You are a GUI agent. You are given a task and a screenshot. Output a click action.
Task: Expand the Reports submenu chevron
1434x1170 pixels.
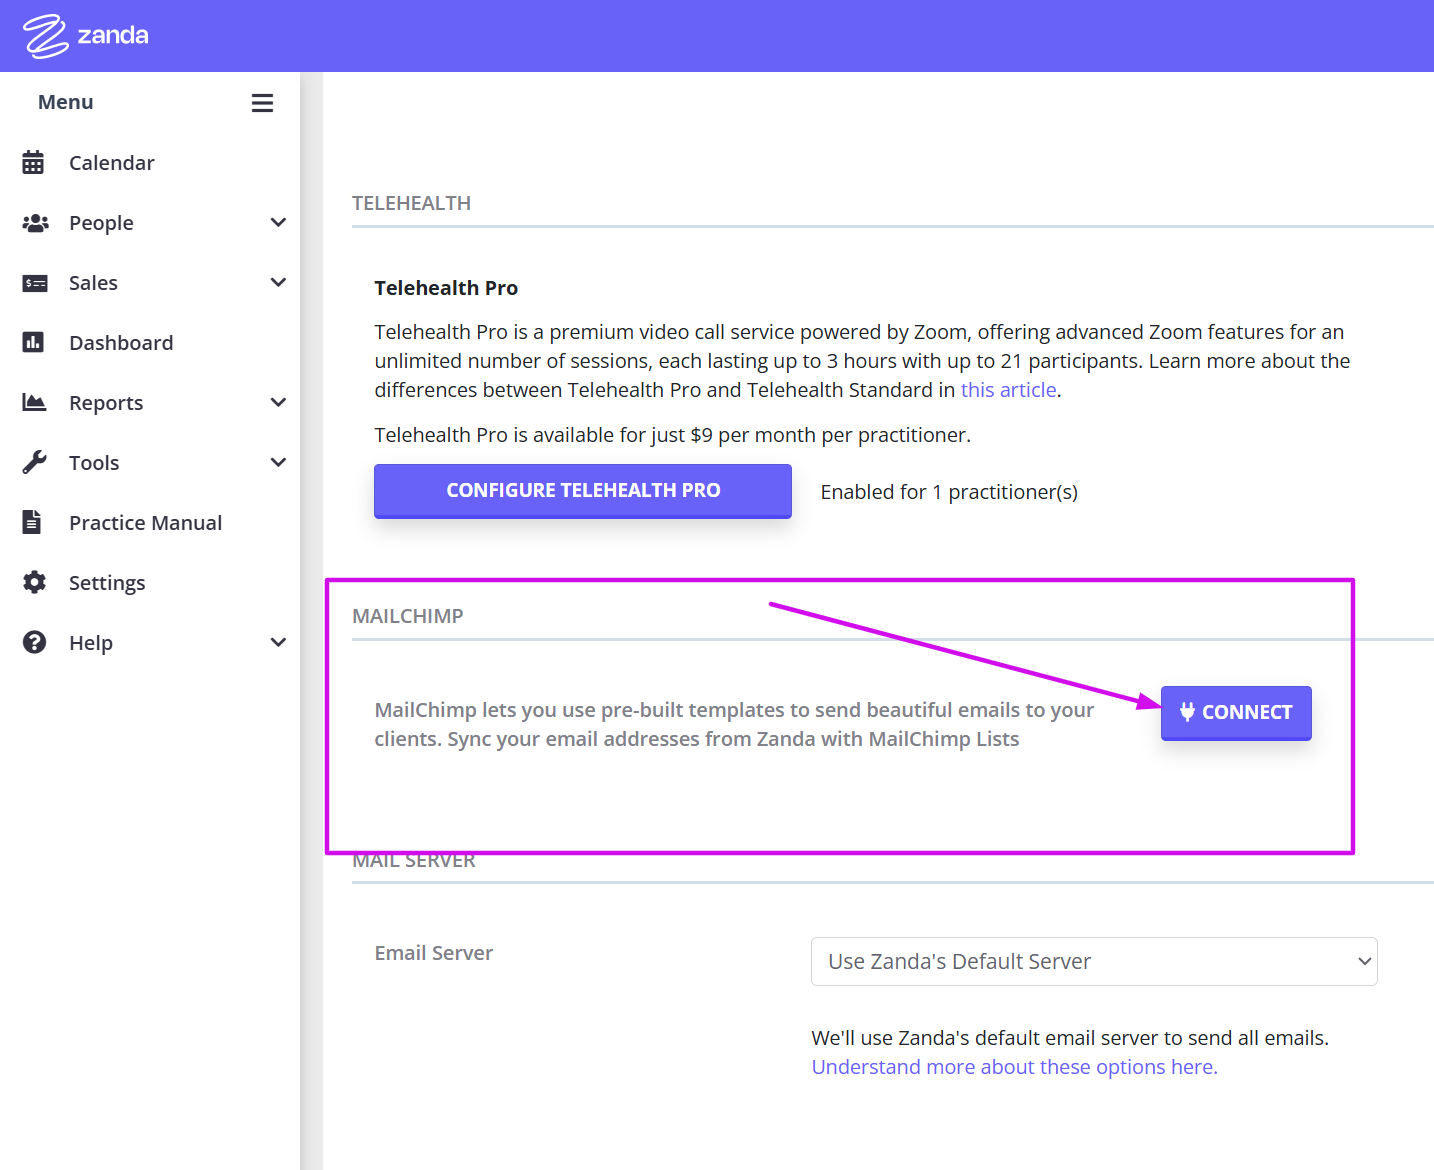(278, 402)
